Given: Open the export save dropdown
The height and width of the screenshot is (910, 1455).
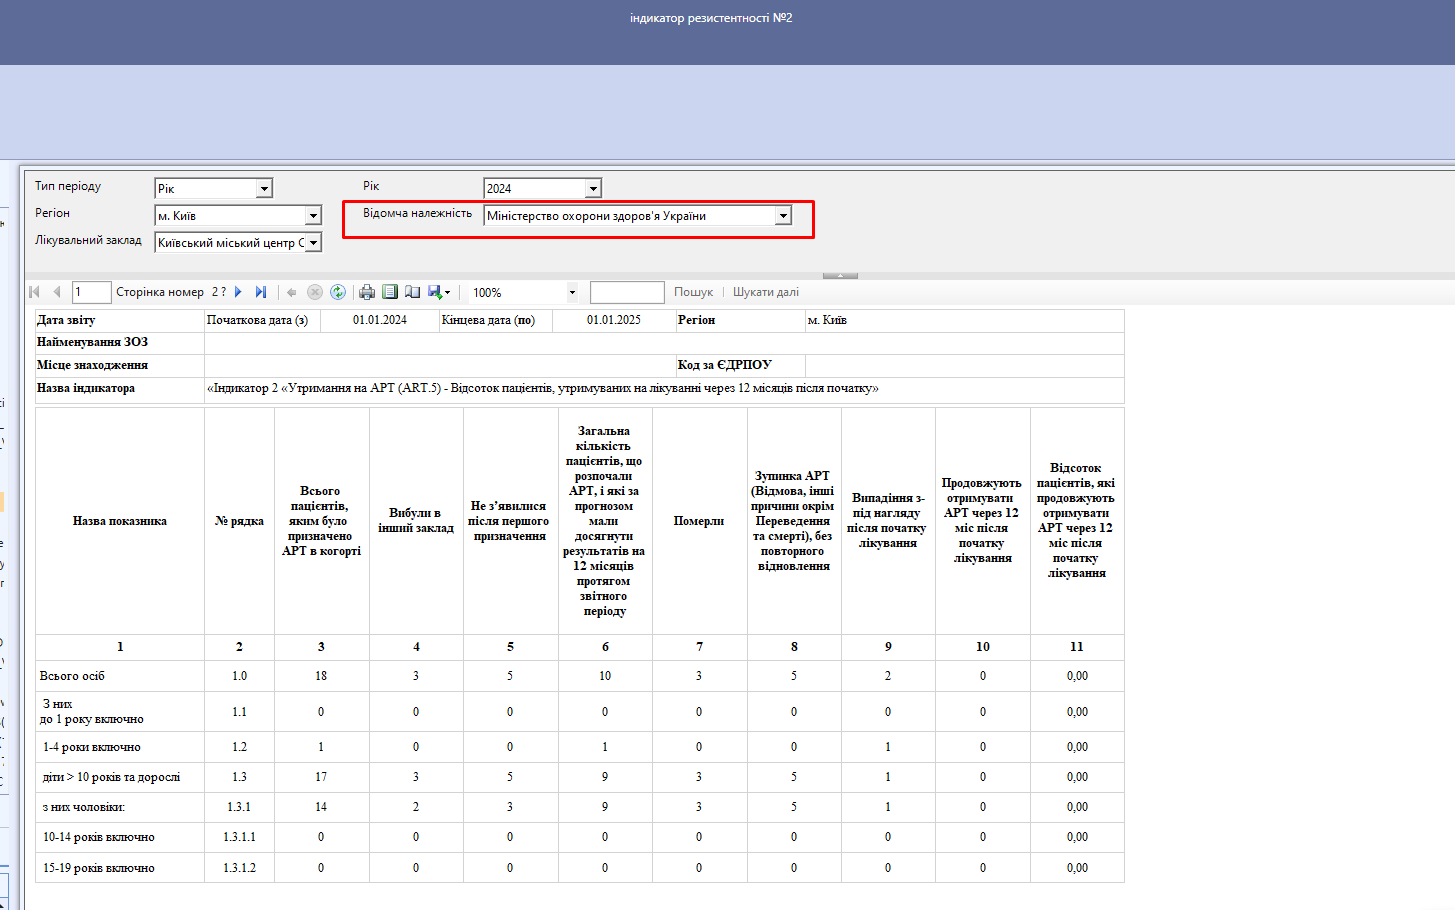Looking at the screenshot, I should click(x=439, y=292).
